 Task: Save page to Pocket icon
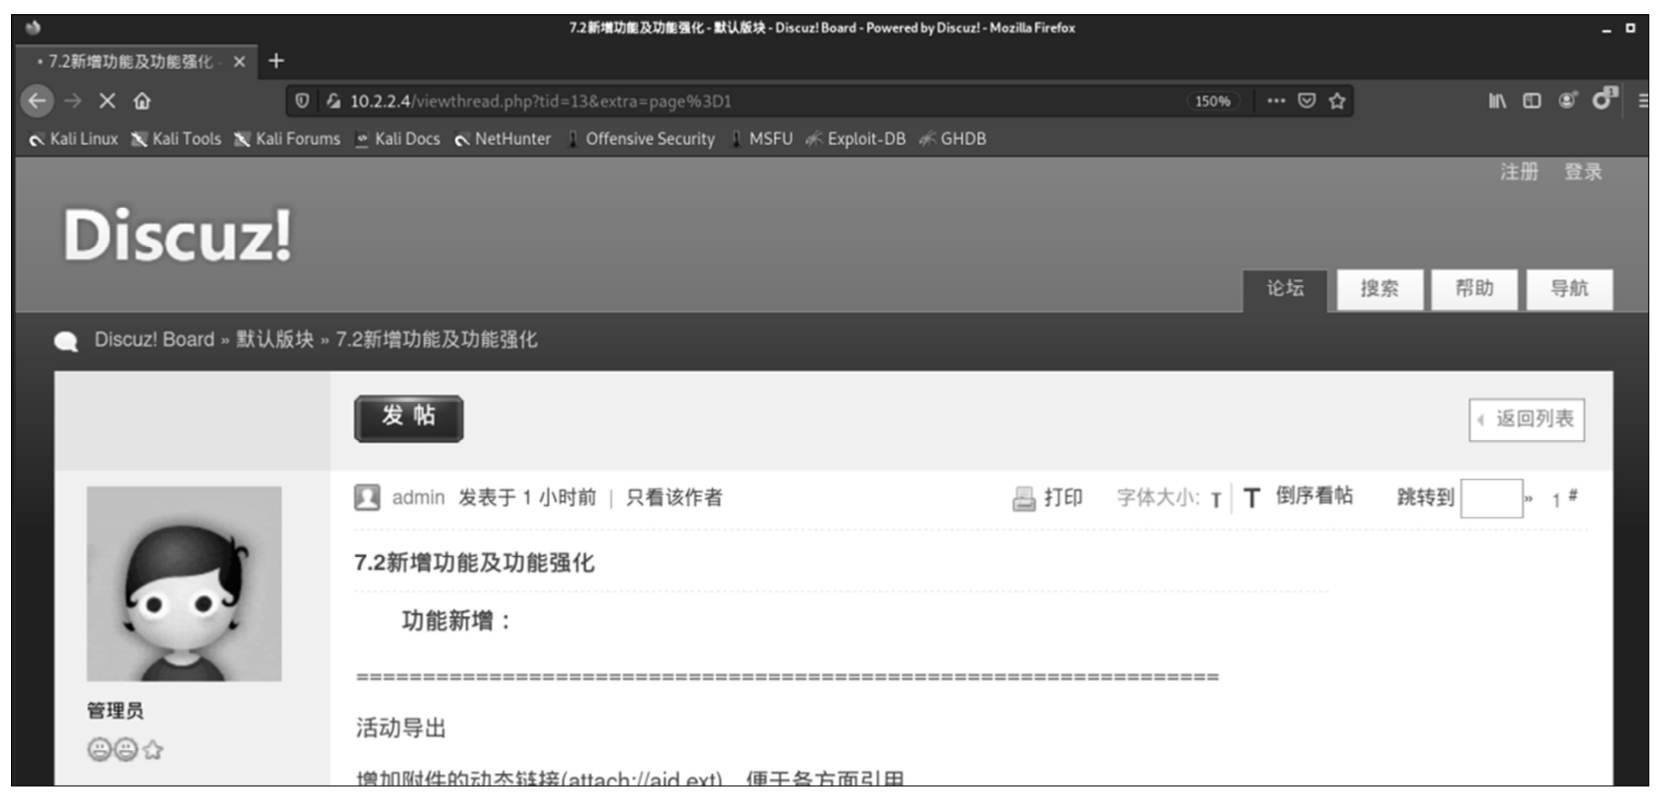(x=1306, y=101)
